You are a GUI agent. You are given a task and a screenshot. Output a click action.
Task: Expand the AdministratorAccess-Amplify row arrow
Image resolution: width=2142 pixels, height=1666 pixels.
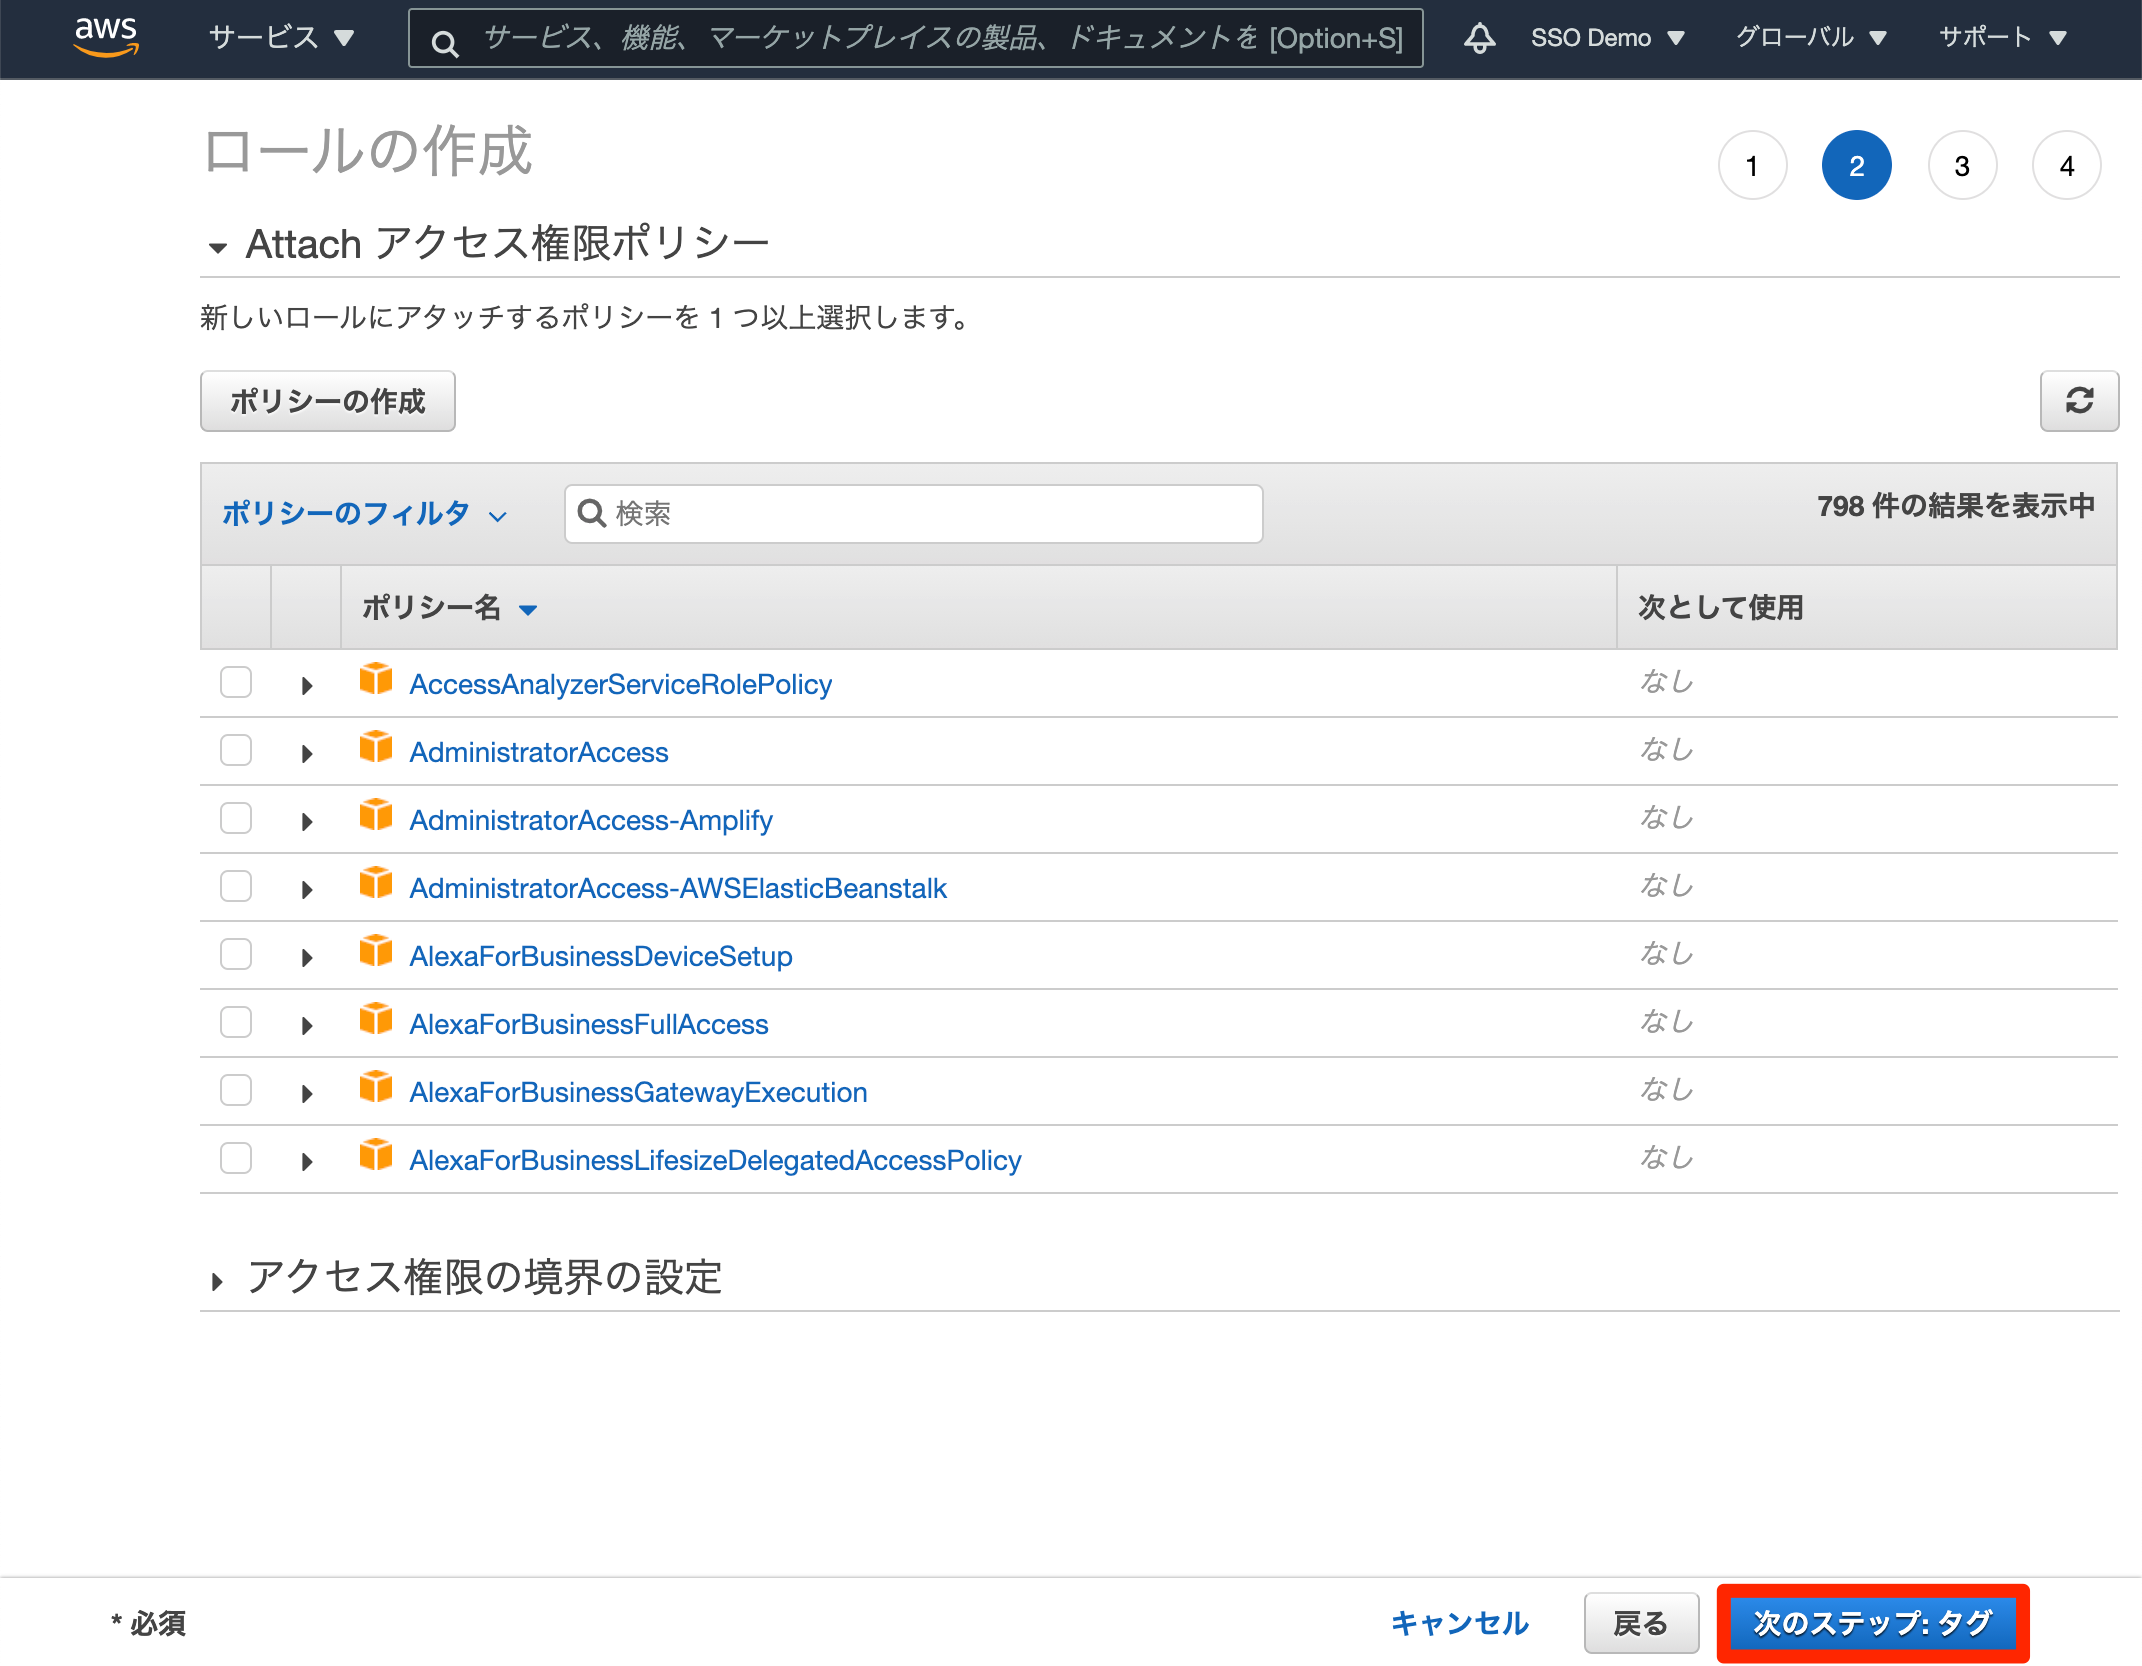coord(307,822)
